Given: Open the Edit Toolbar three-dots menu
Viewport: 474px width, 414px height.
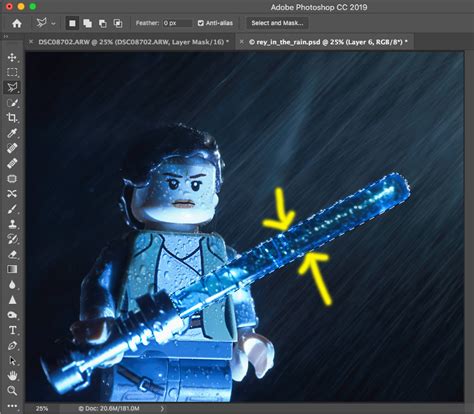Looking at the screenshot, I should (12, 406).
